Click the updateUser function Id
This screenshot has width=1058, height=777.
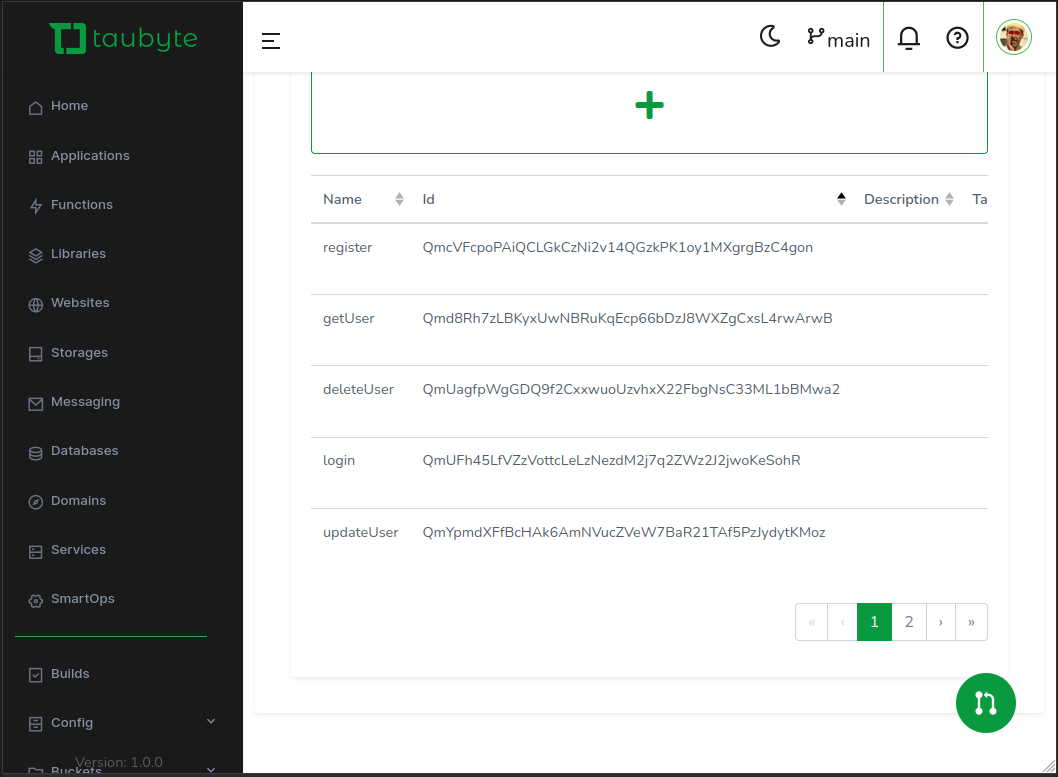click(x=623, y=532)
